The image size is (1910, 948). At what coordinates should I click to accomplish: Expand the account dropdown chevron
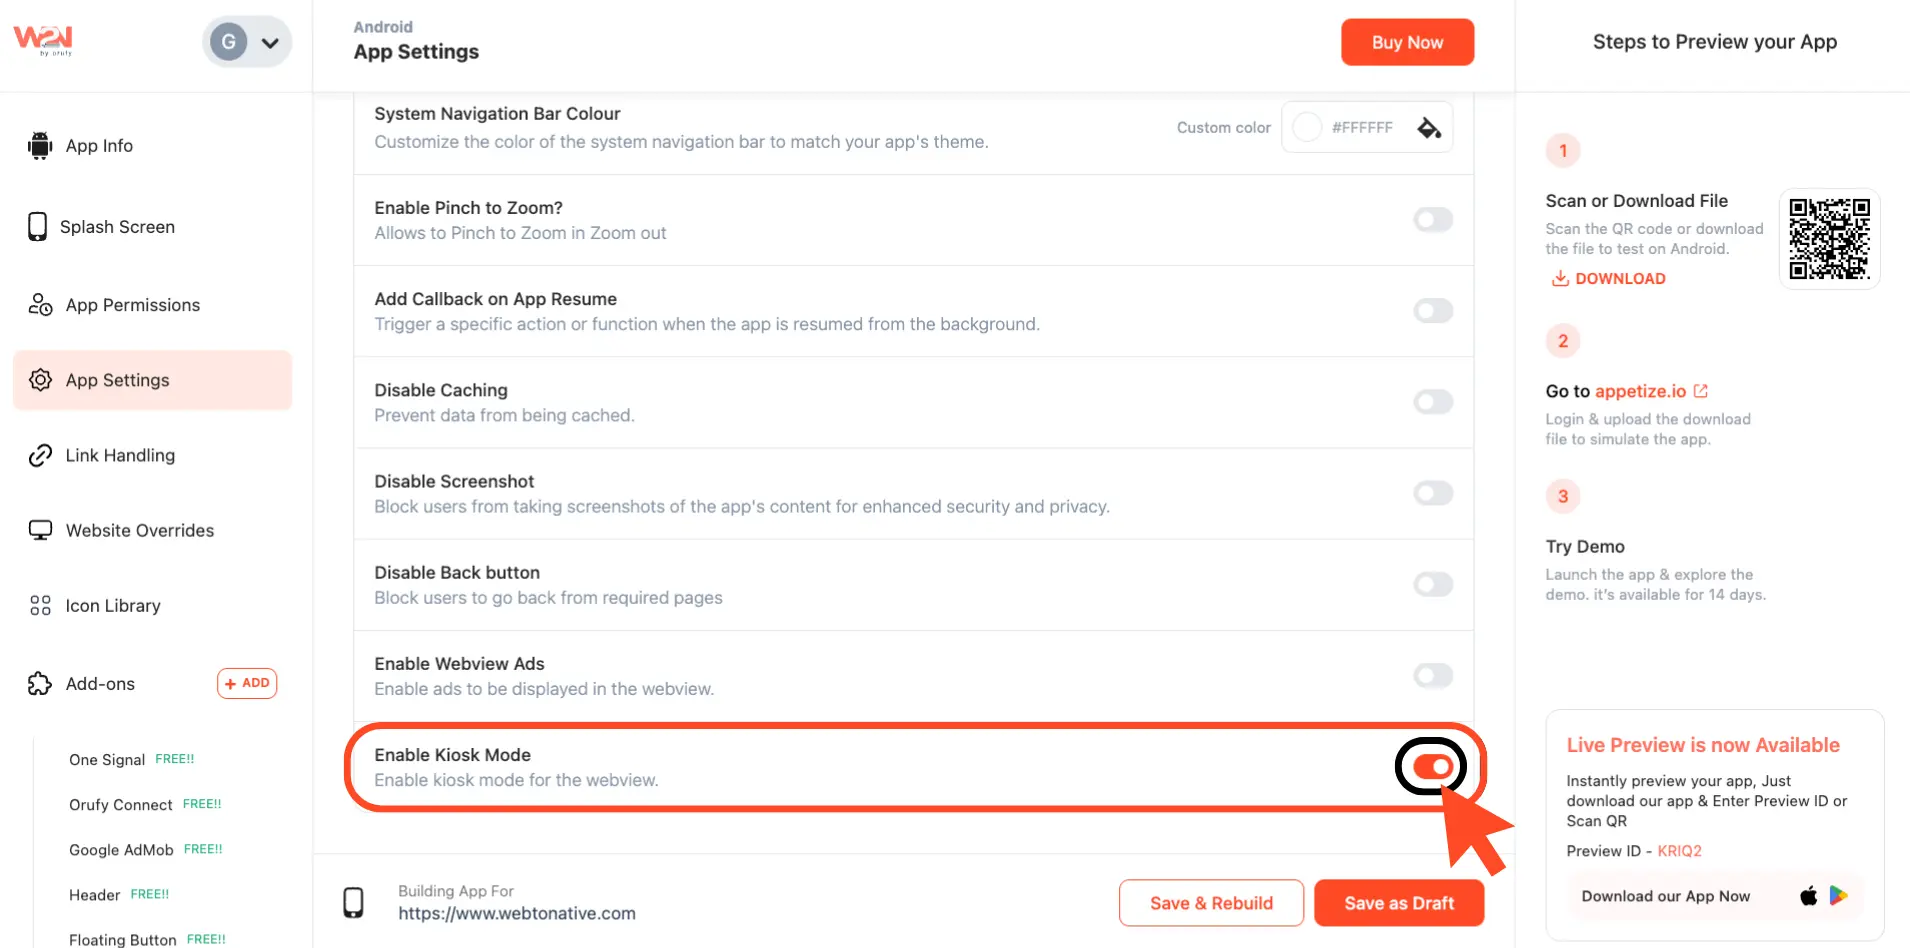pos(270,43)
